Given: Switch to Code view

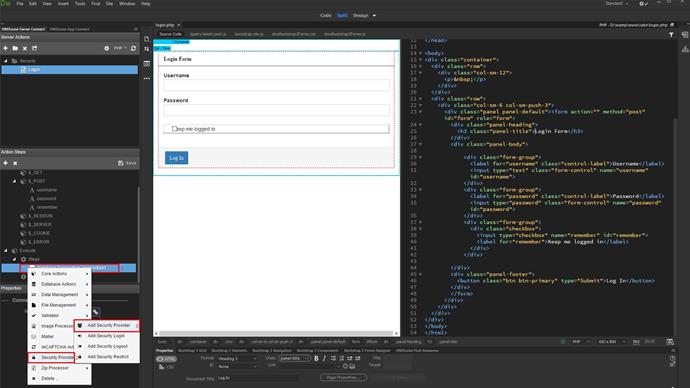Looking at the screenshot, I should pyautogui.click(x=326, y=15).
